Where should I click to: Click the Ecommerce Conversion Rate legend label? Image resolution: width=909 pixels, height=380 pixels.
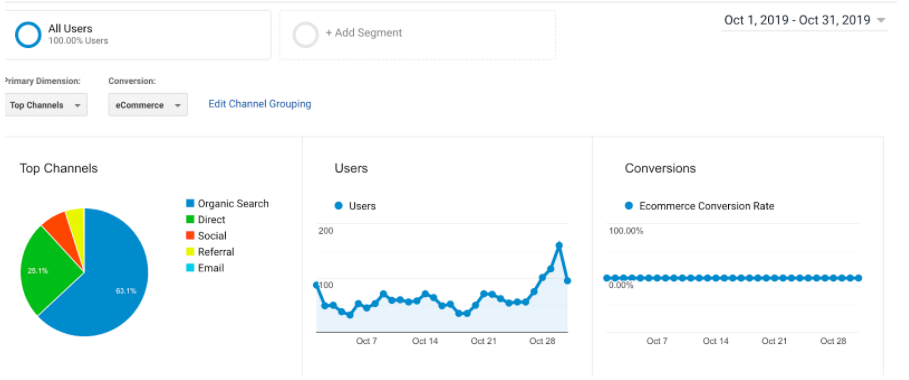click(x=707, y=206)
